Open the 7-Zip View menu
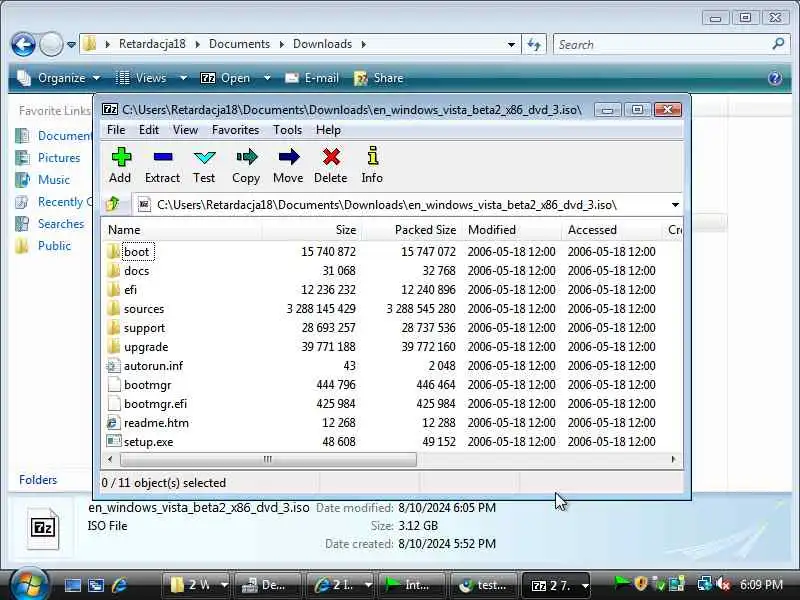The height and width of the screenshot is (600, 800). pyautogui.click(x=185, y=130)
